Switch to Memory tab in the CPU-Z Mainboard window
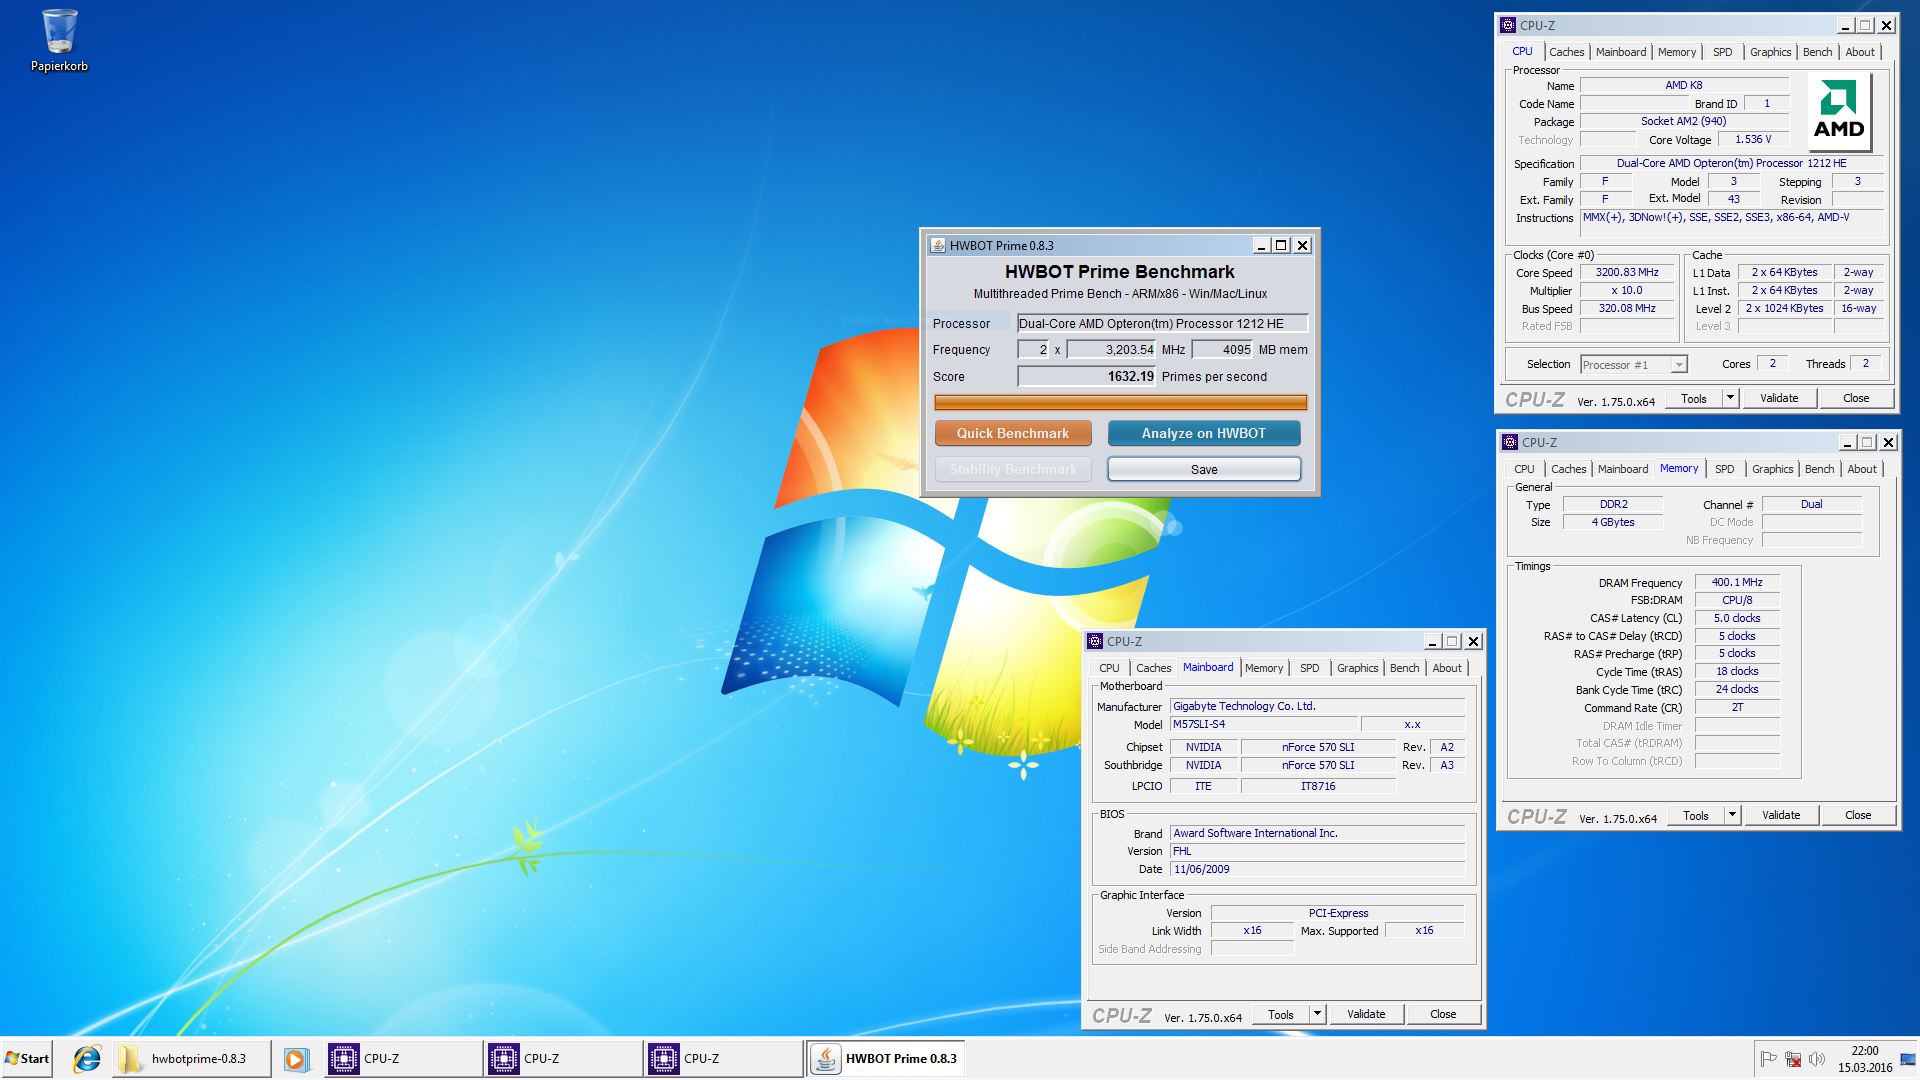The height and width of the screenshot is (1080, 1920). tap(1264, 668)
